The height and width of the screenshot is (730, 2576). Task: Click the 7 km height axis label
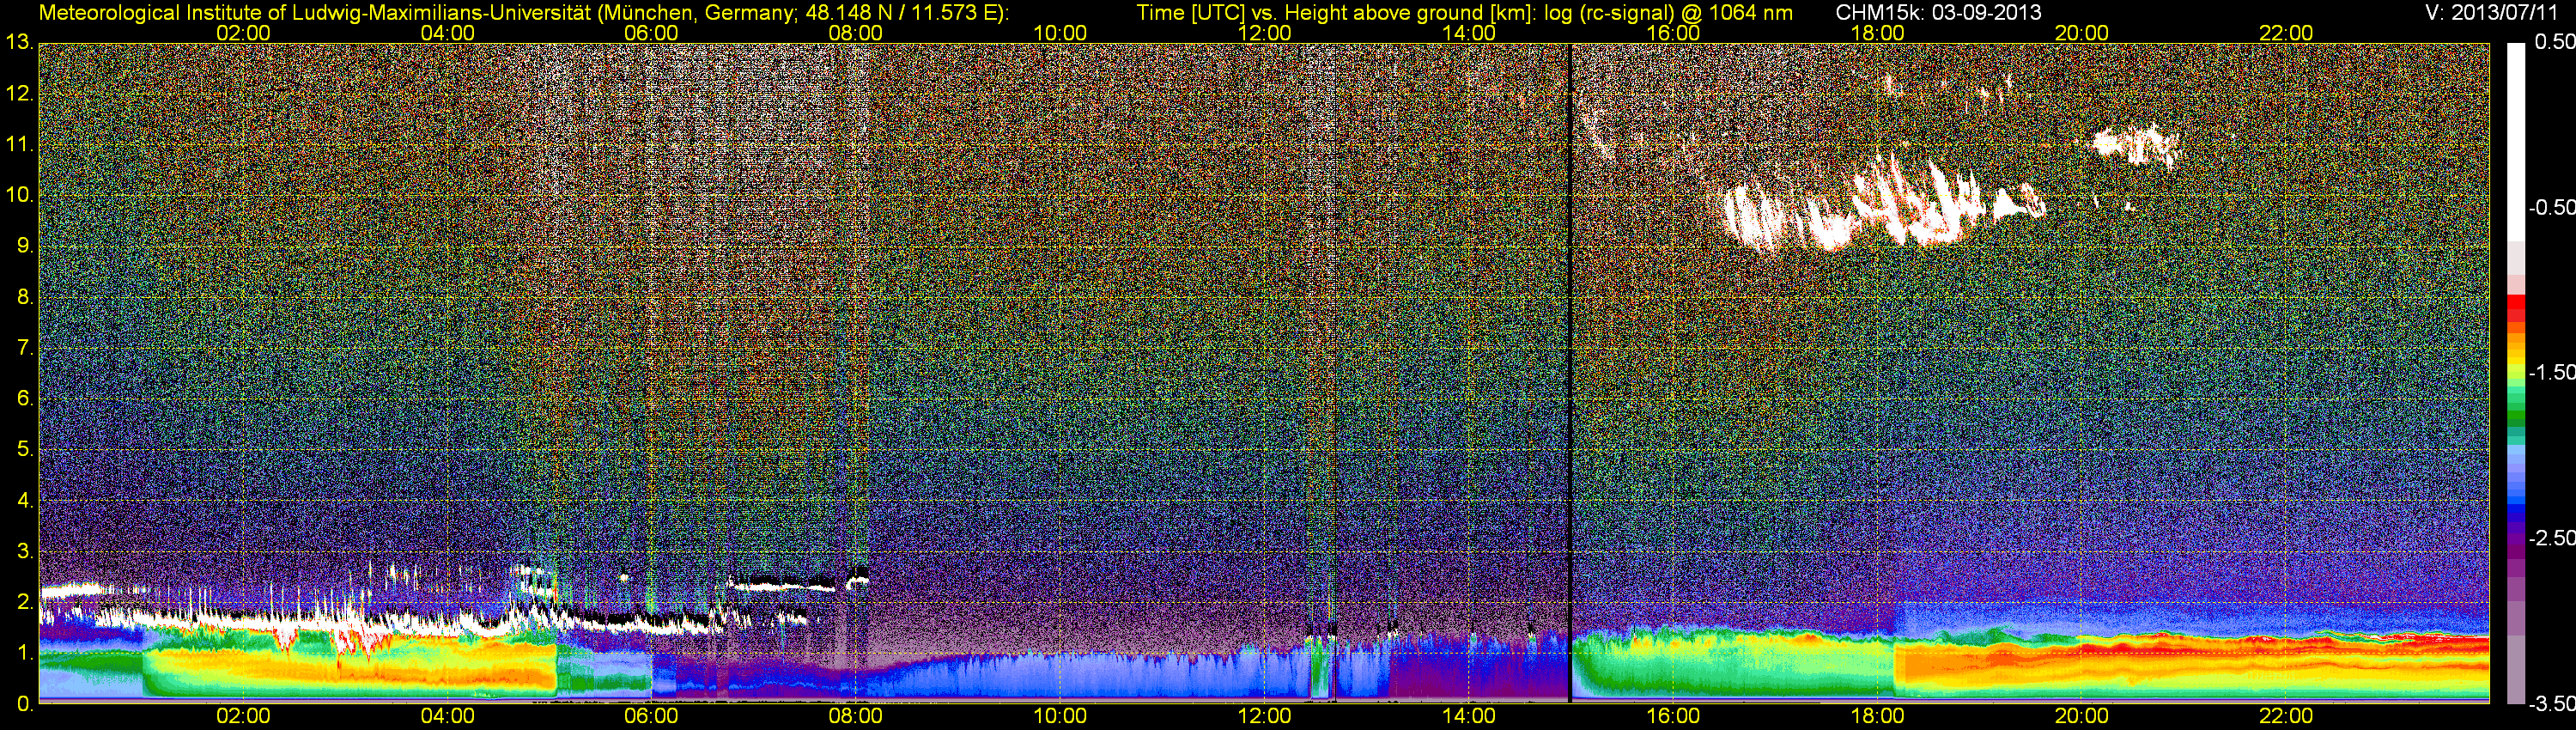(24, 348)
